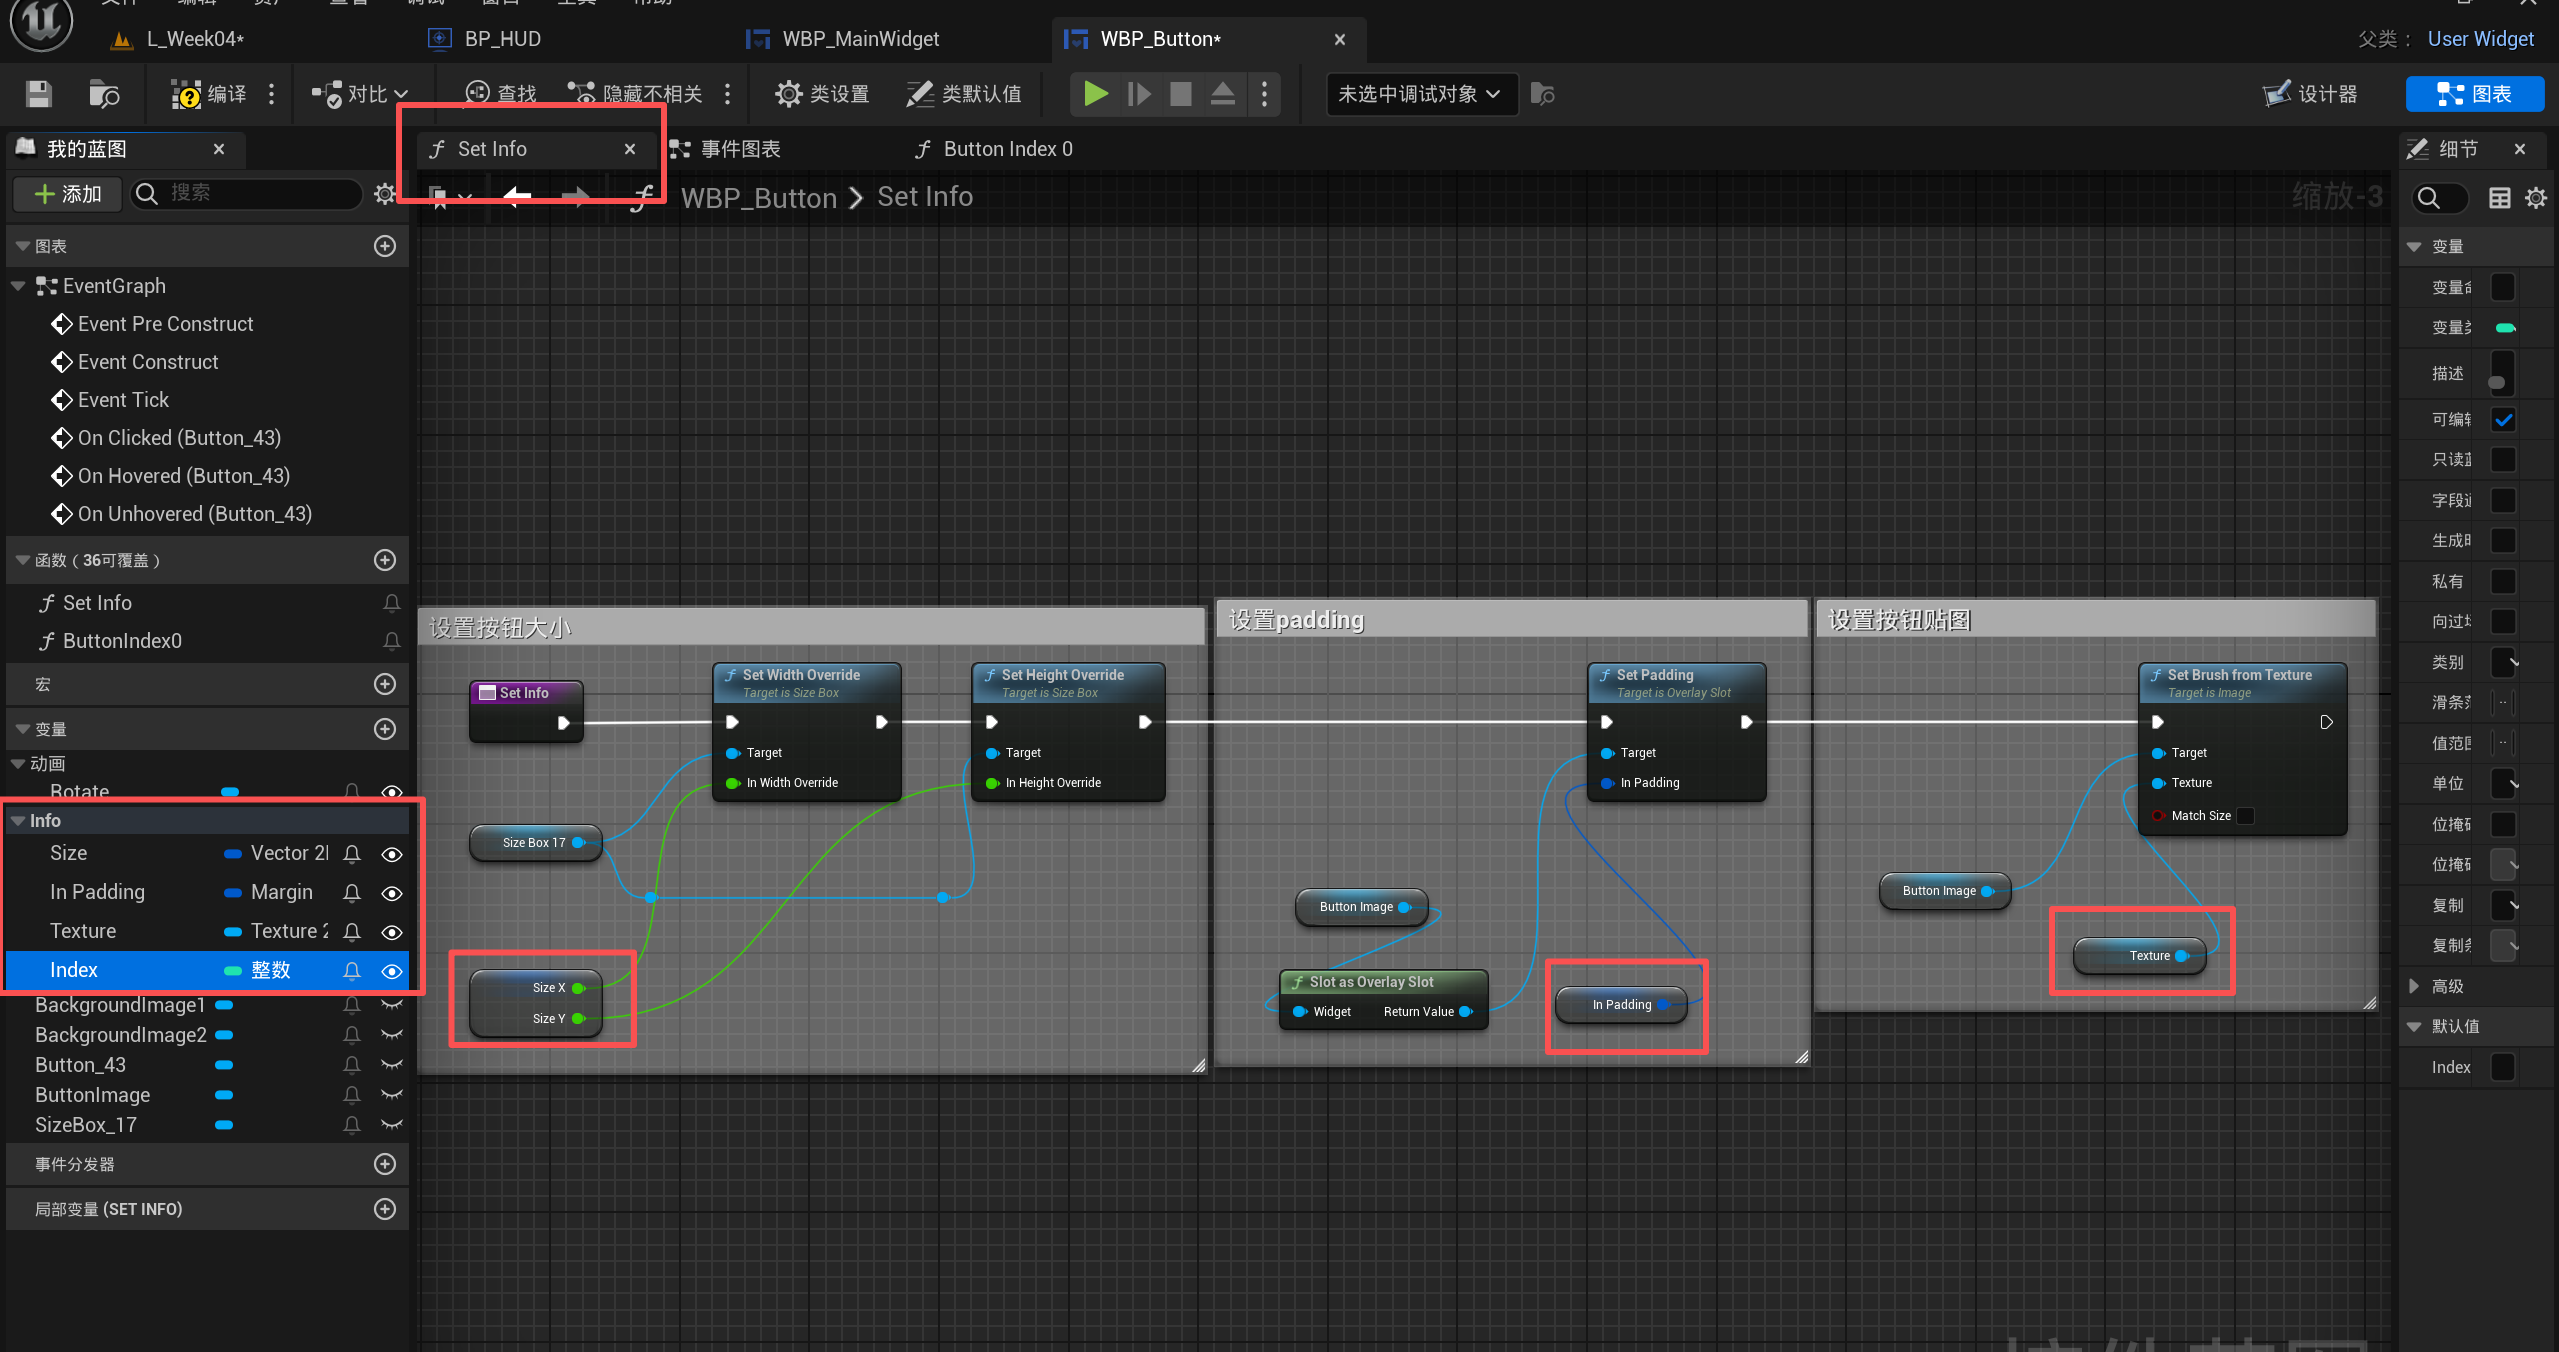Viewport: 2559px width, 1352px height.
Task: Toggle closed eye for BackgroundImage1
Action: [x=392, y=1005]
